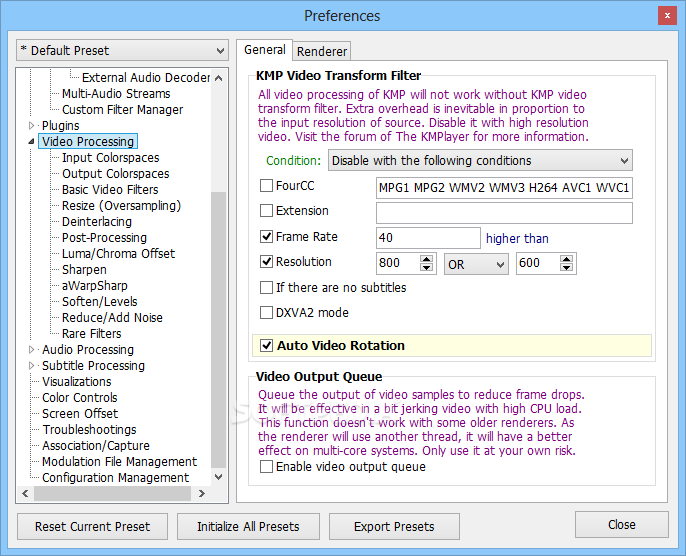
Task: Click tree horizontal scrollbar right arrow
Action: click(201, 493)
